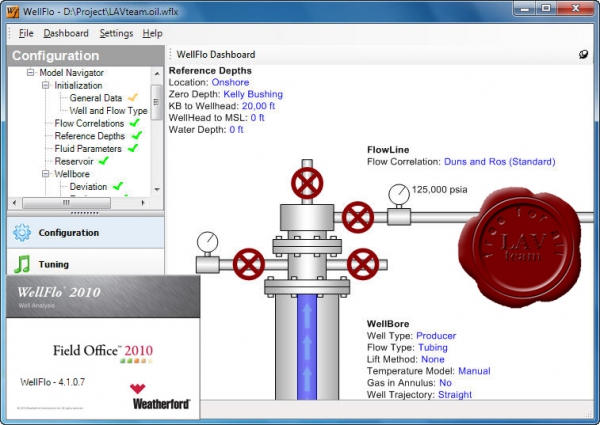Click the icon at the Dashboard header's right end
600x425 pixels.
click(583, 54)
